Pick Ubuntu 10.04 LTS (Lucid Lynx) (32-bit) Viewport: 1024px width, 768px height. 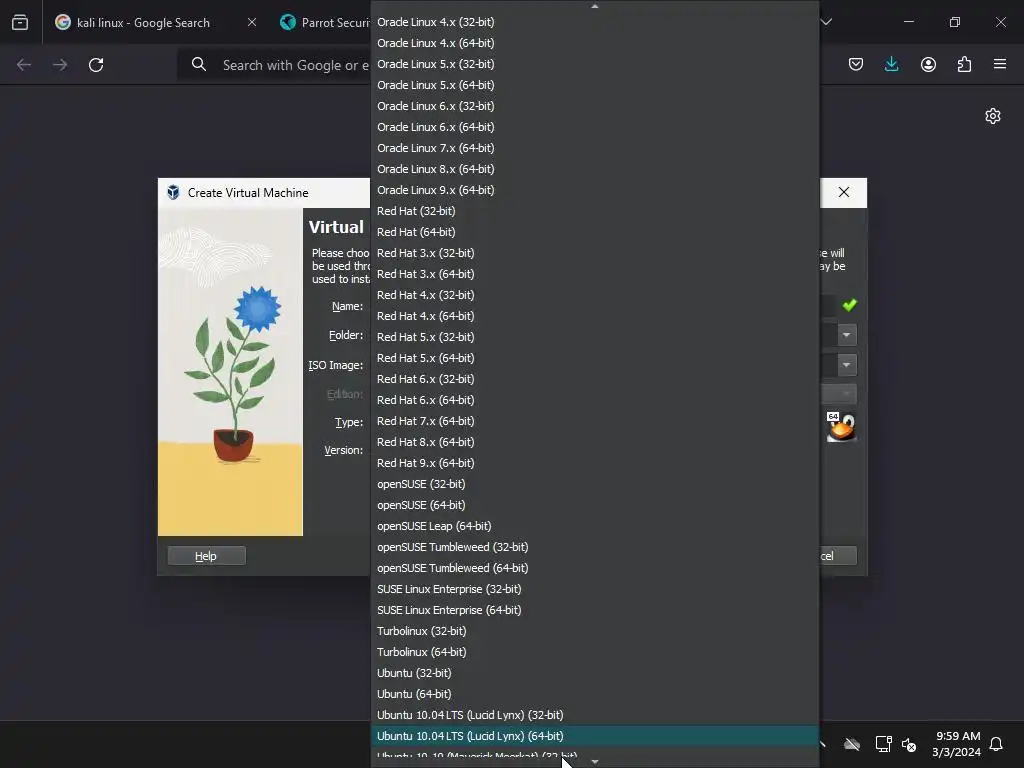(x=594, y=715)
